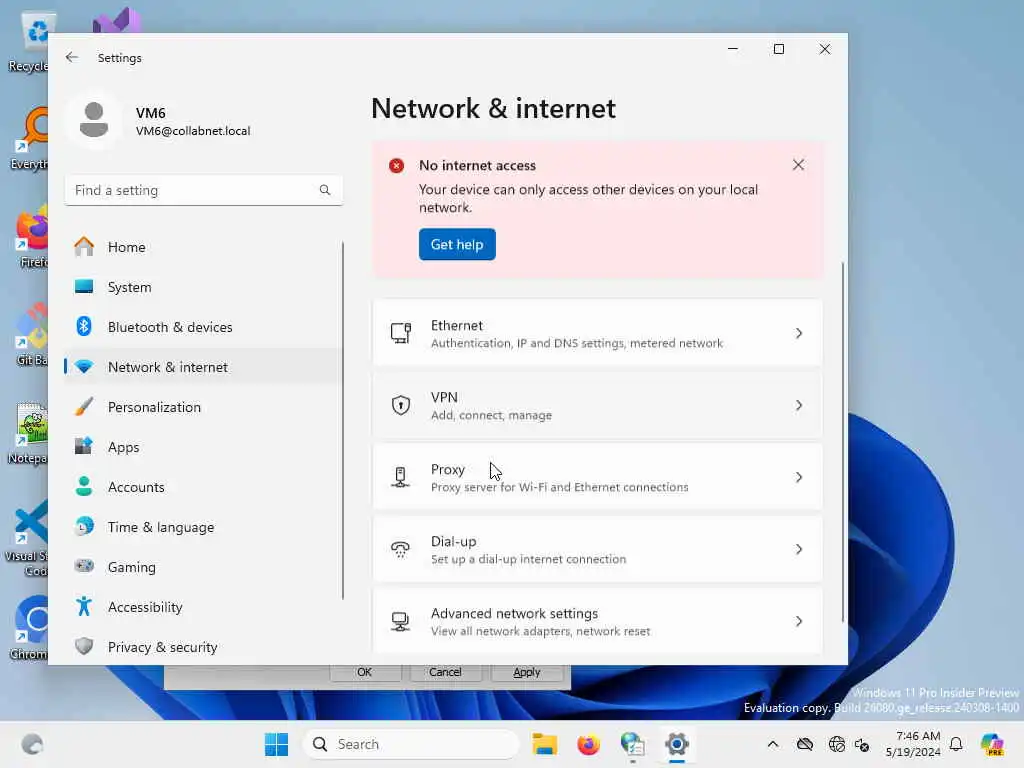Open notification bell in taskbar

(956, 744)
